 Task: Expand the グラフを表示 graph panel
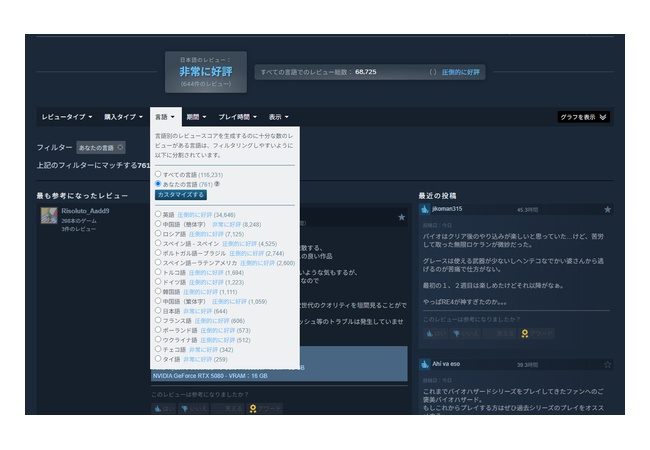tap(583, 117)
